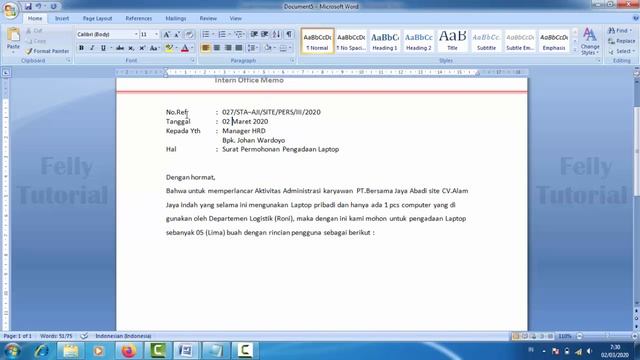The height and width of the screenshot is (360, 640).
Task: Apply red font color
Action: click(x=184, y=48)
